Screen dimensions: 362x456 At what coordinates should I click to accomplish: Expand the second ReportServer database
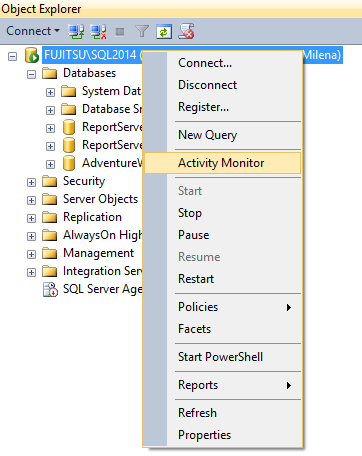tap(50, 146)
